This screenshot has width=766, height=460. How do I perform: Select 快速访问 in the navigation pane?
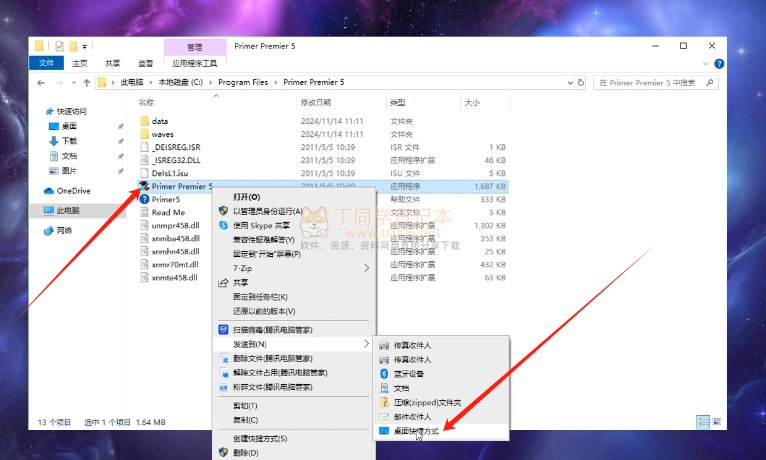(72, 111)
